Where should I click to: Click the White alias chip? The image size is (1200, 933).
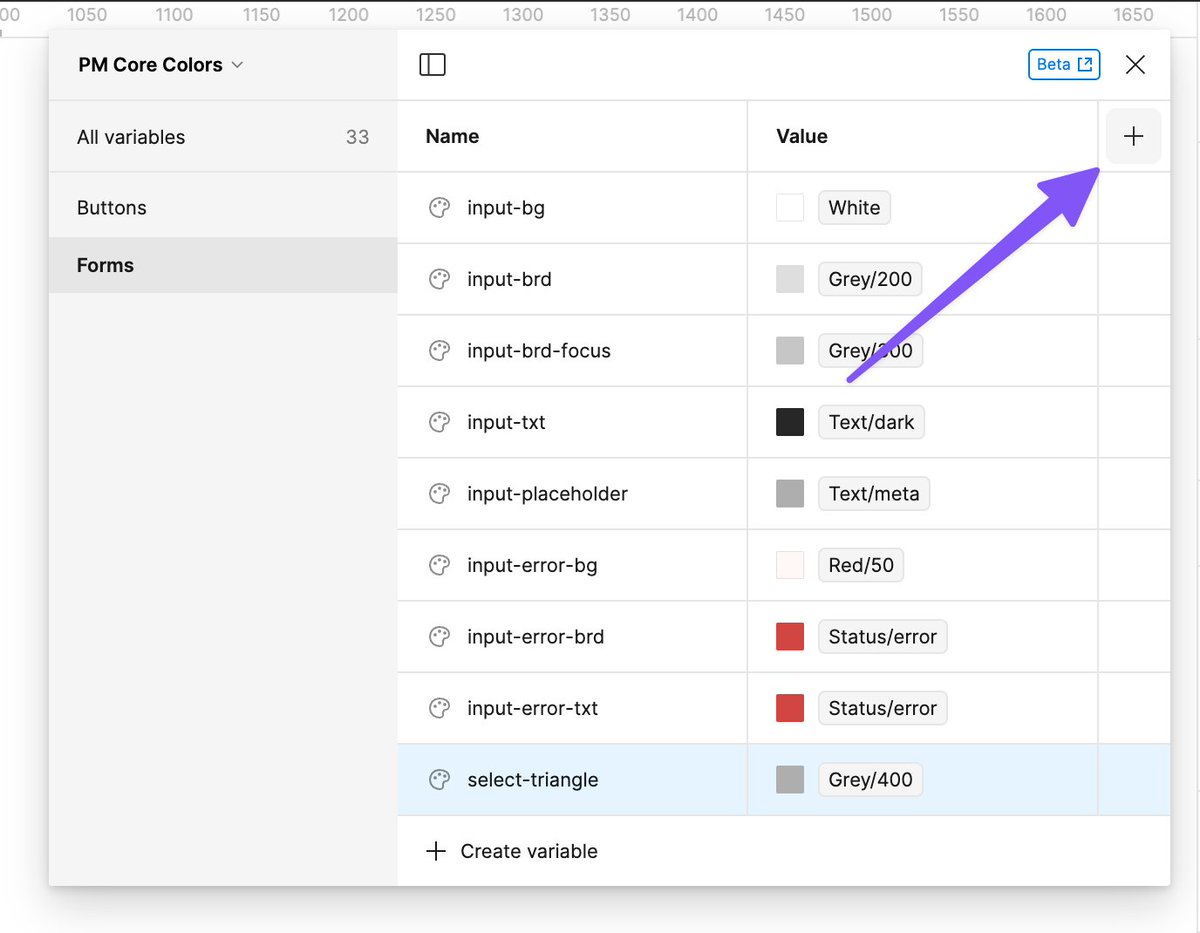(x=854, y=208)
